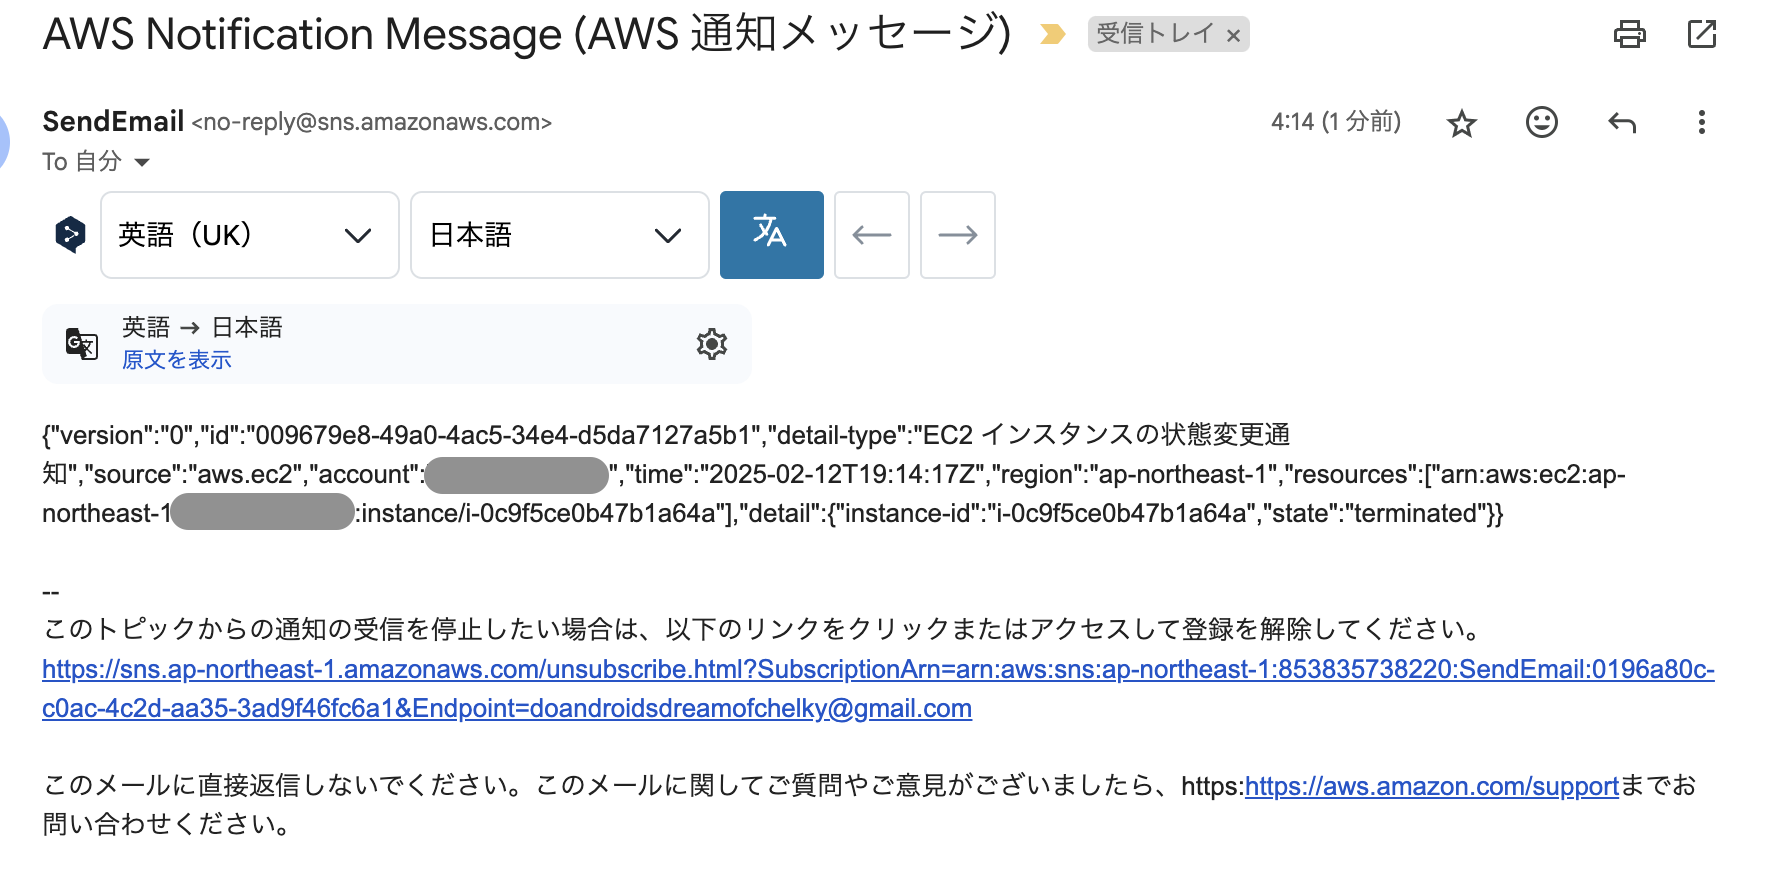Reply to the SendEmail message
This screenshot has width=1780, height=874.
1621,122
